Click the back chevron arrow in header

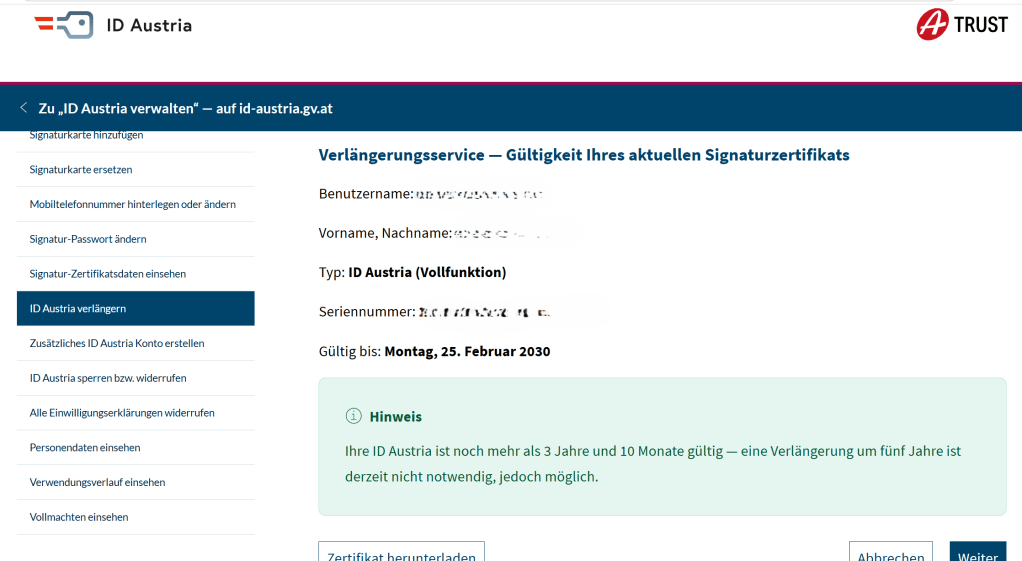click(x=24, y=108)
